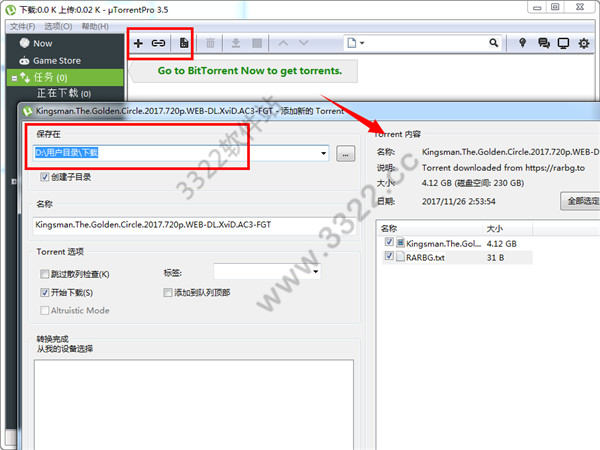
Task: Click the Stop square toolbar icon
Action: click(257, 43)
